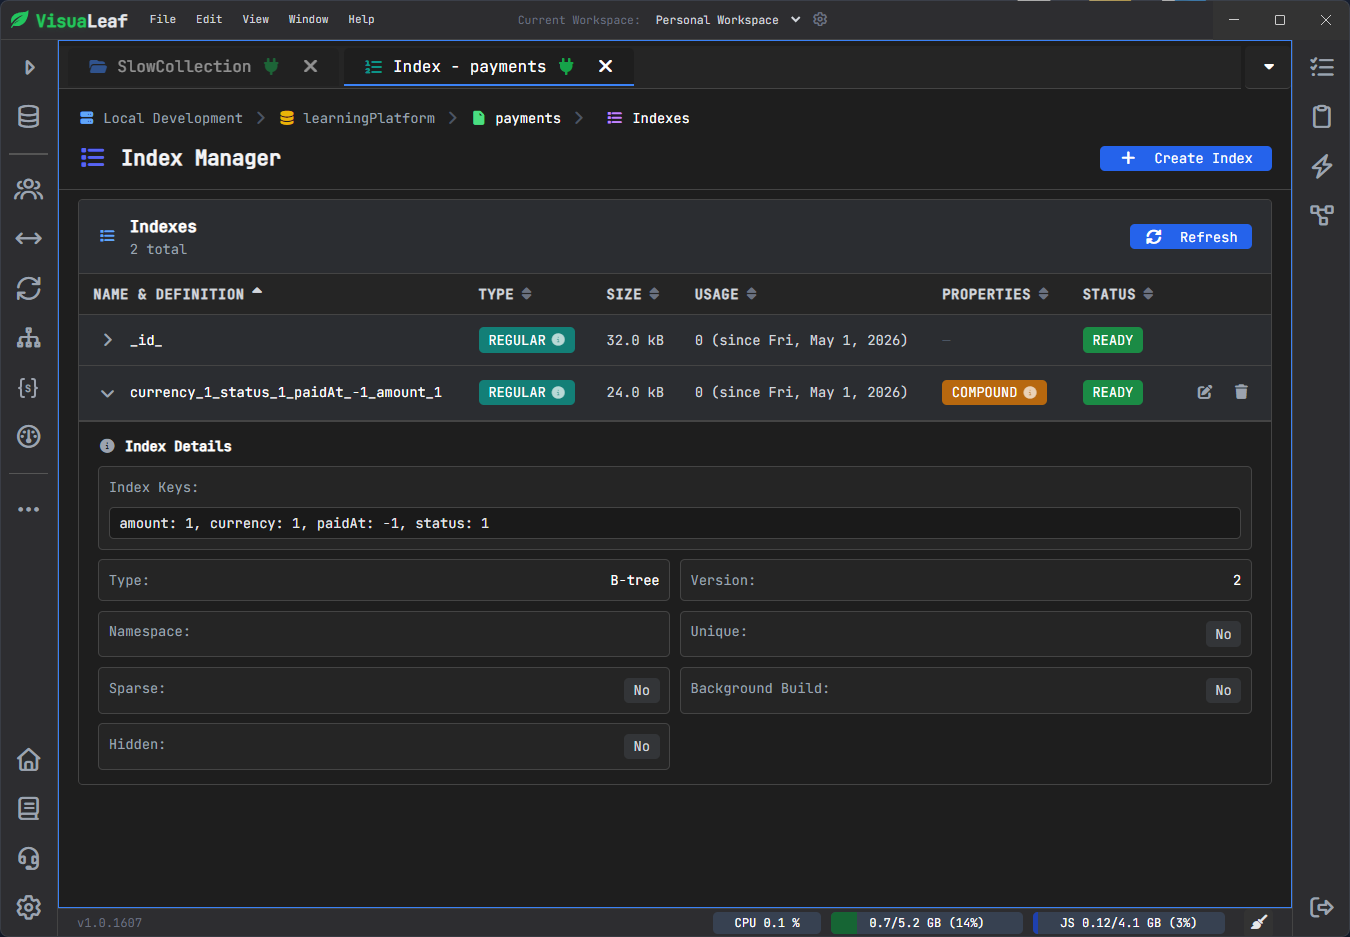Open the View menu

(255, 19)
